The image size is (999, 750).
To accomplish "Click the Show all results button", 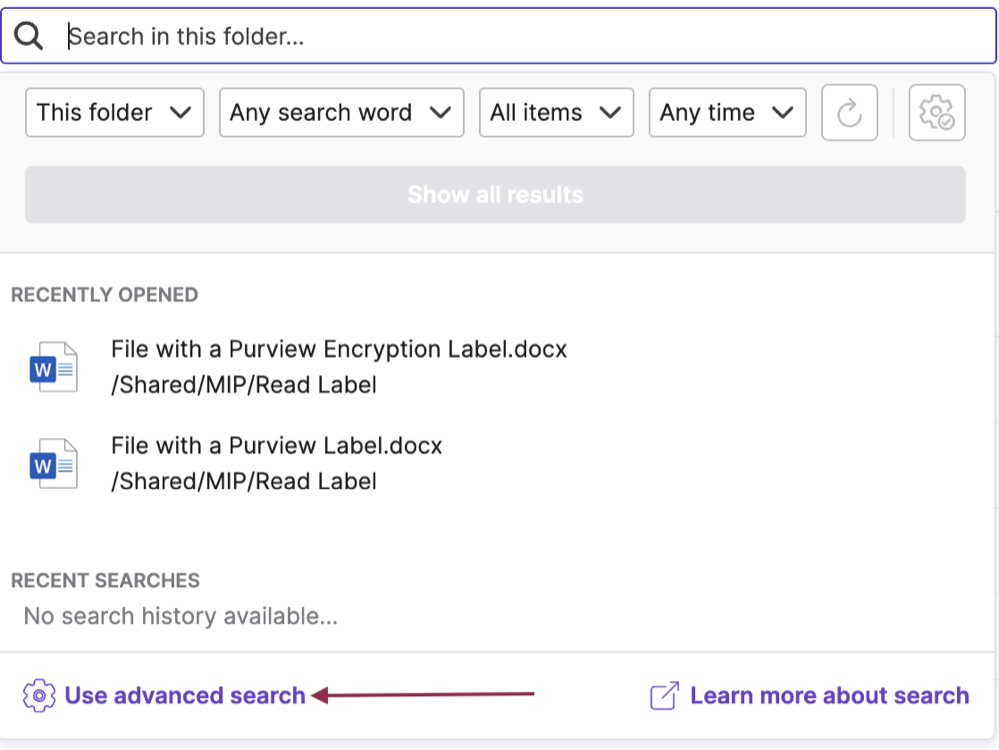I will click(495, 194).
